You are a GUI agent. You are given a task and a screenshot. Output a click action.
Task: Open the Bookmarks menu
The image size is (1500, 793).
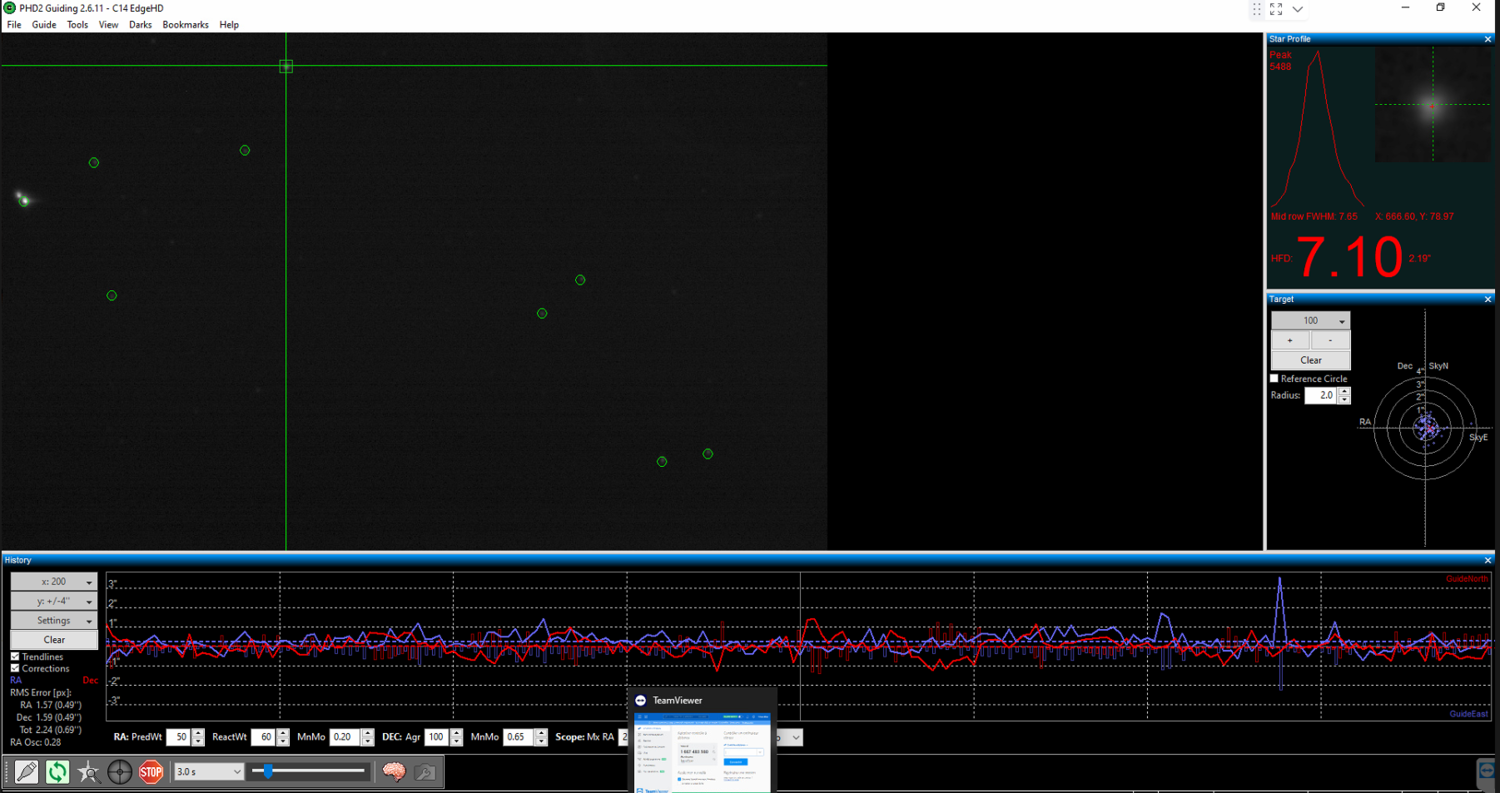(185, 25)
